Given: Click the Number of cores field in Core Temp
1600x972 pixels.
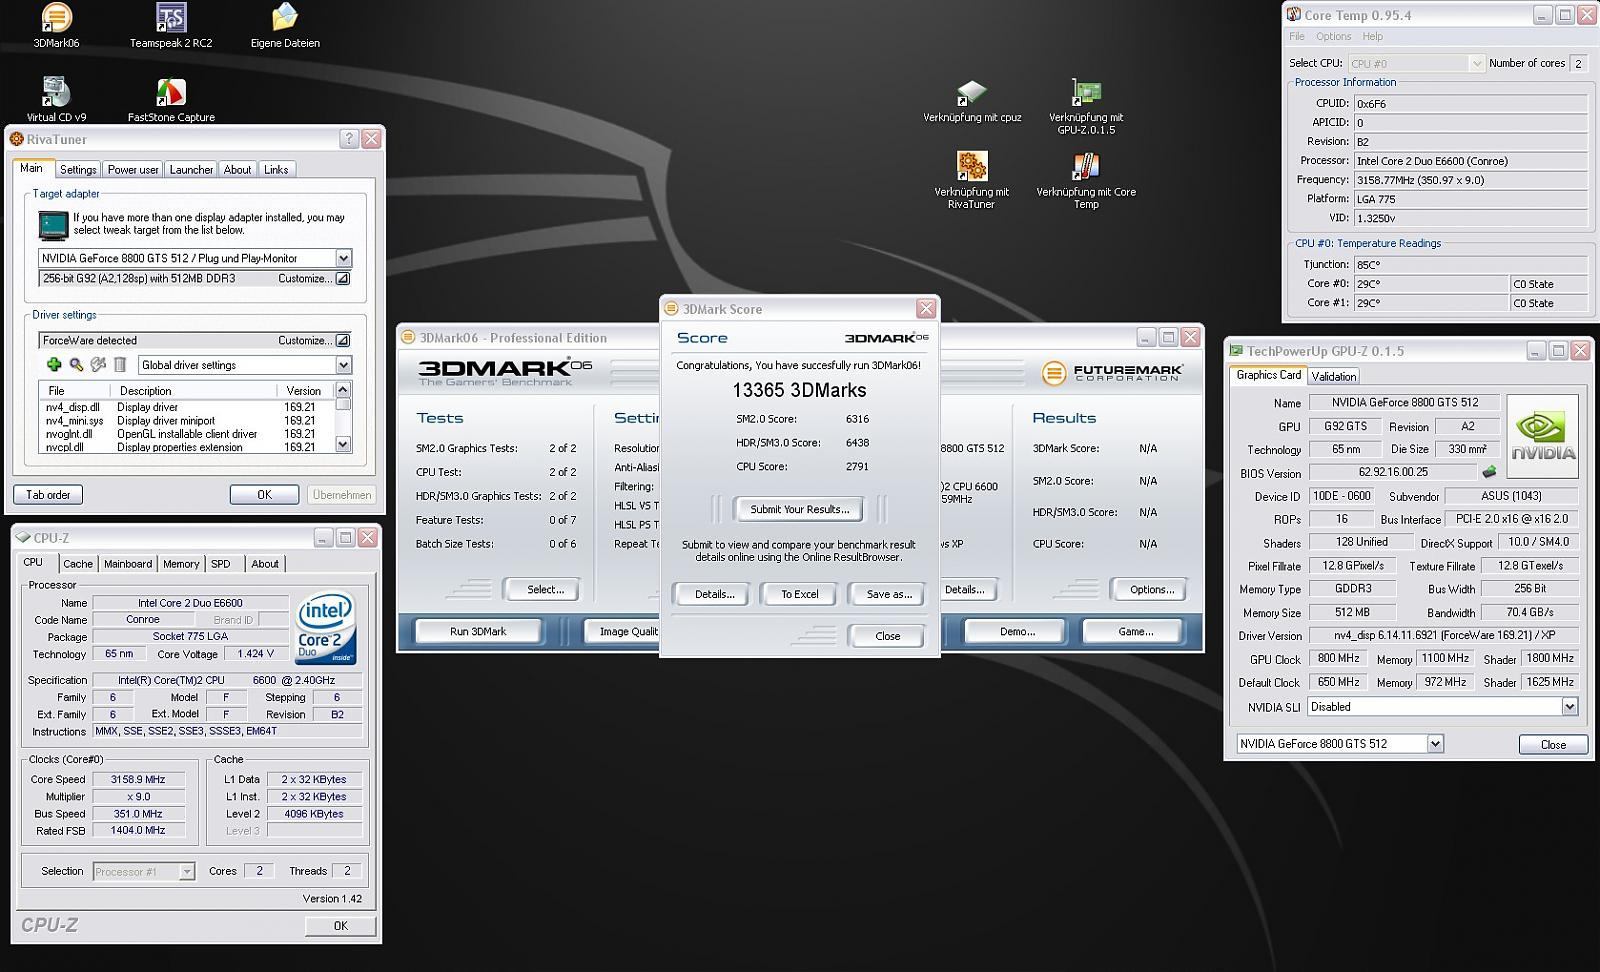Looking at the screenshot, I should 1579,63.
